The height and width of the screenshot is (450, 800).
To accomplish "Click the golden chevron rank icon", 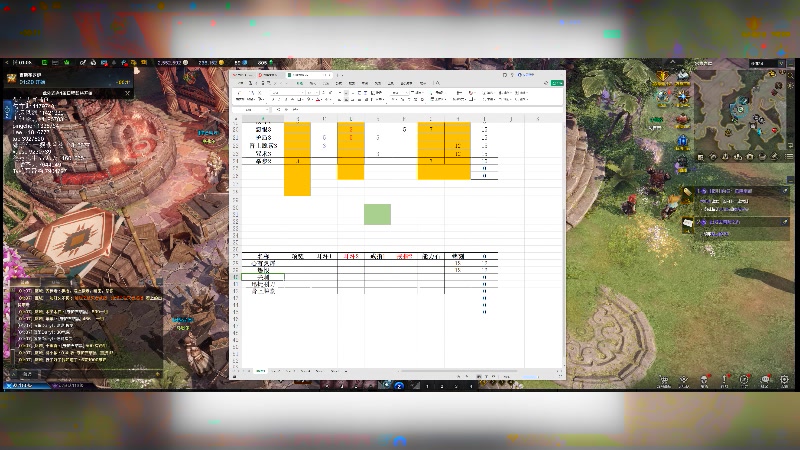I will tap(662, 77).
